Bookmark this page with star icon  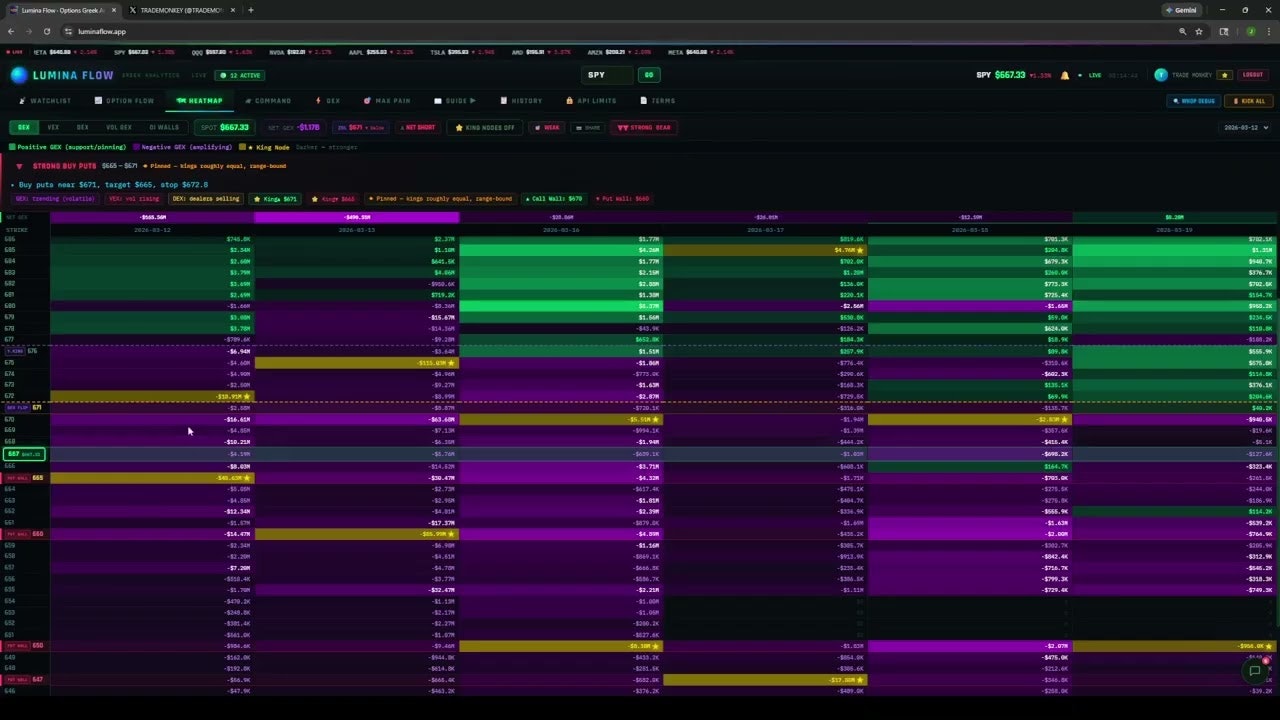tap(1198, 31)
